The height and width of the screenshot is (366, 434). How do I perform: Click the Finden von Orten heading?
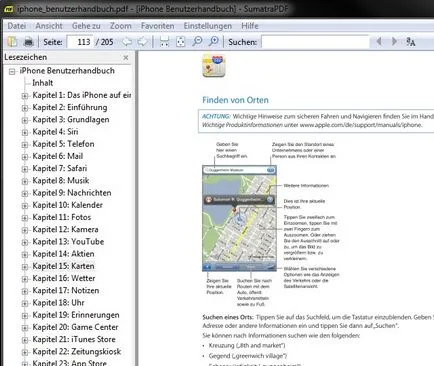pyautogui.click(x=235, y=100)
